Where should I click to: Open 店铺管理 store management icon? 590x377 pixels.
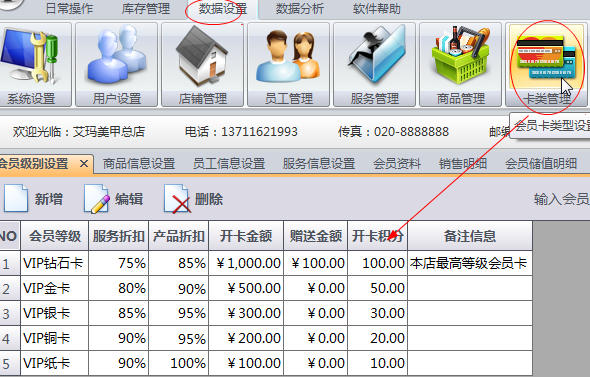(x=202, y=64)
